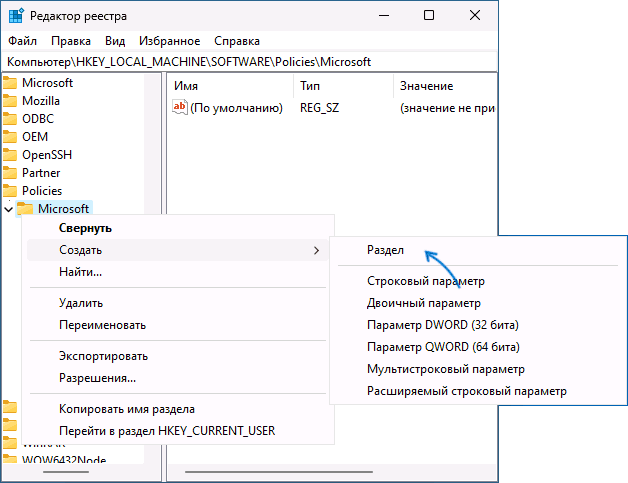Open Разрешения... from the context menu

pyautogui.click(x=178, y=378)
